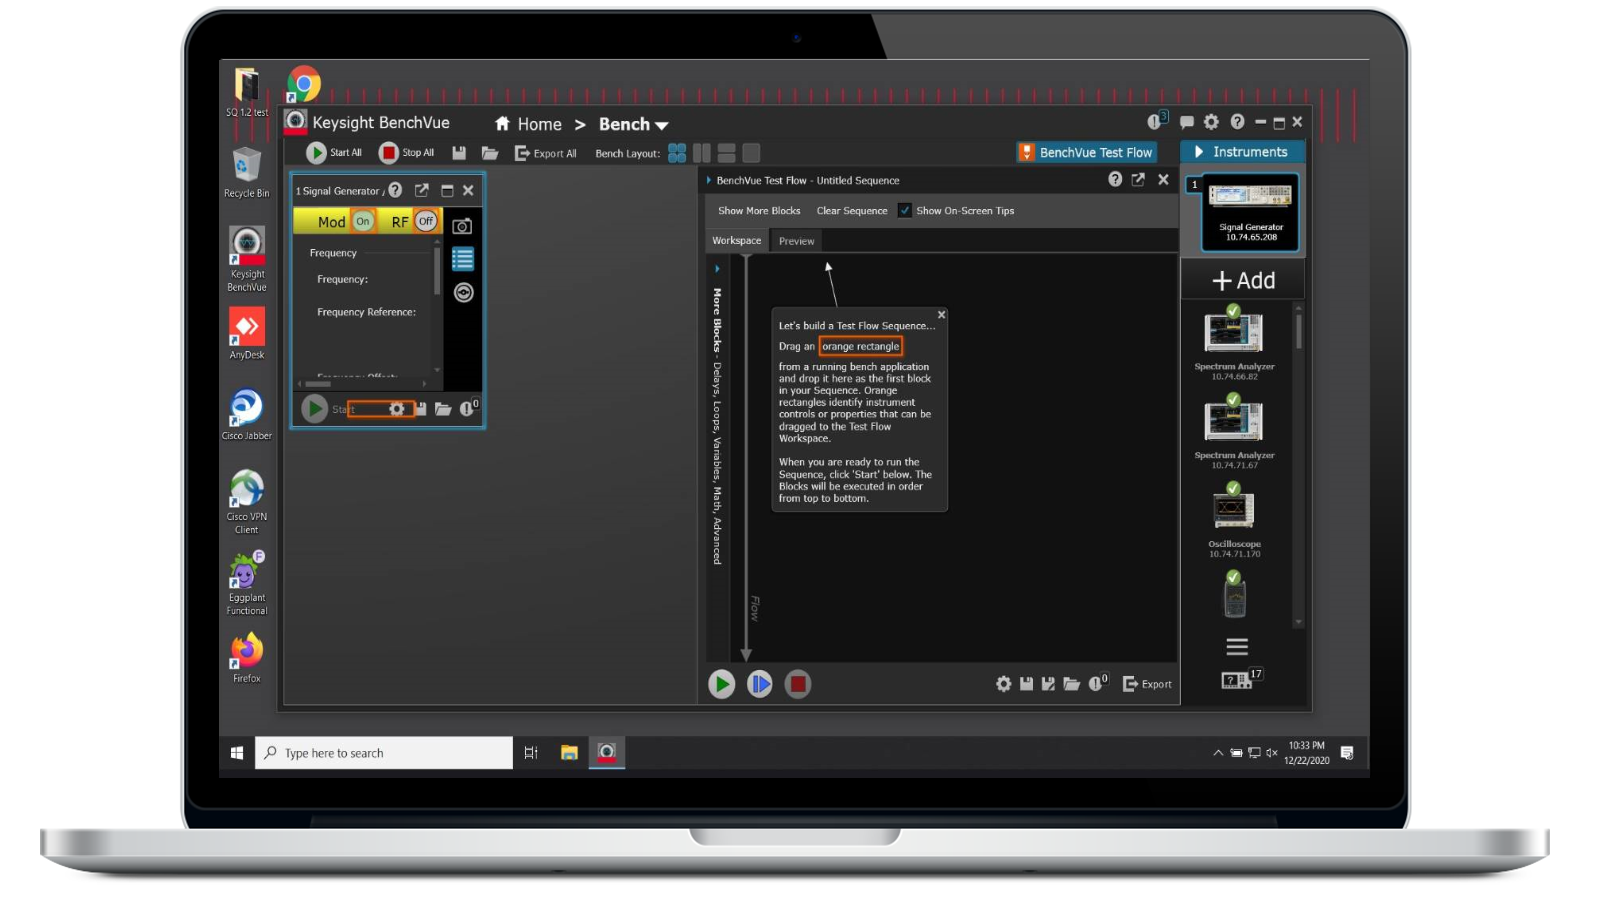The height and width of the screenshot is (900, 1600).
Task: Click the circular icon below the list icon
Action: click(x=463, y=292)
